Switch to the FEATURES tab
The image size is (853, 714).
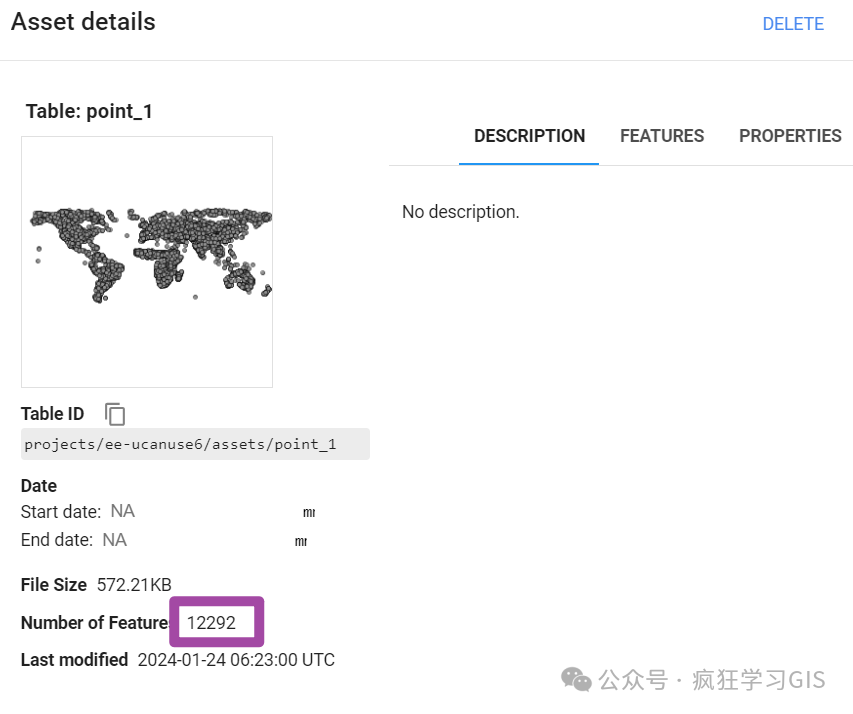(x=662, y=136)
